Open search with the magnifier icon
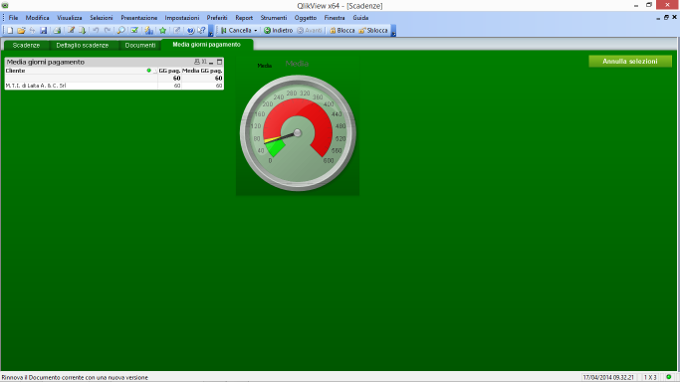 [121, 30]
